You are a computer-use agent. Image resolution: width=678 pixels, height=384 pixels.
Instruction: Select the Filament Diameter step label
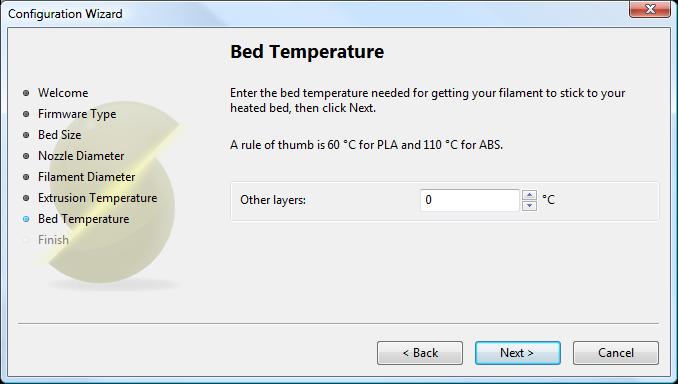point(86,177)
